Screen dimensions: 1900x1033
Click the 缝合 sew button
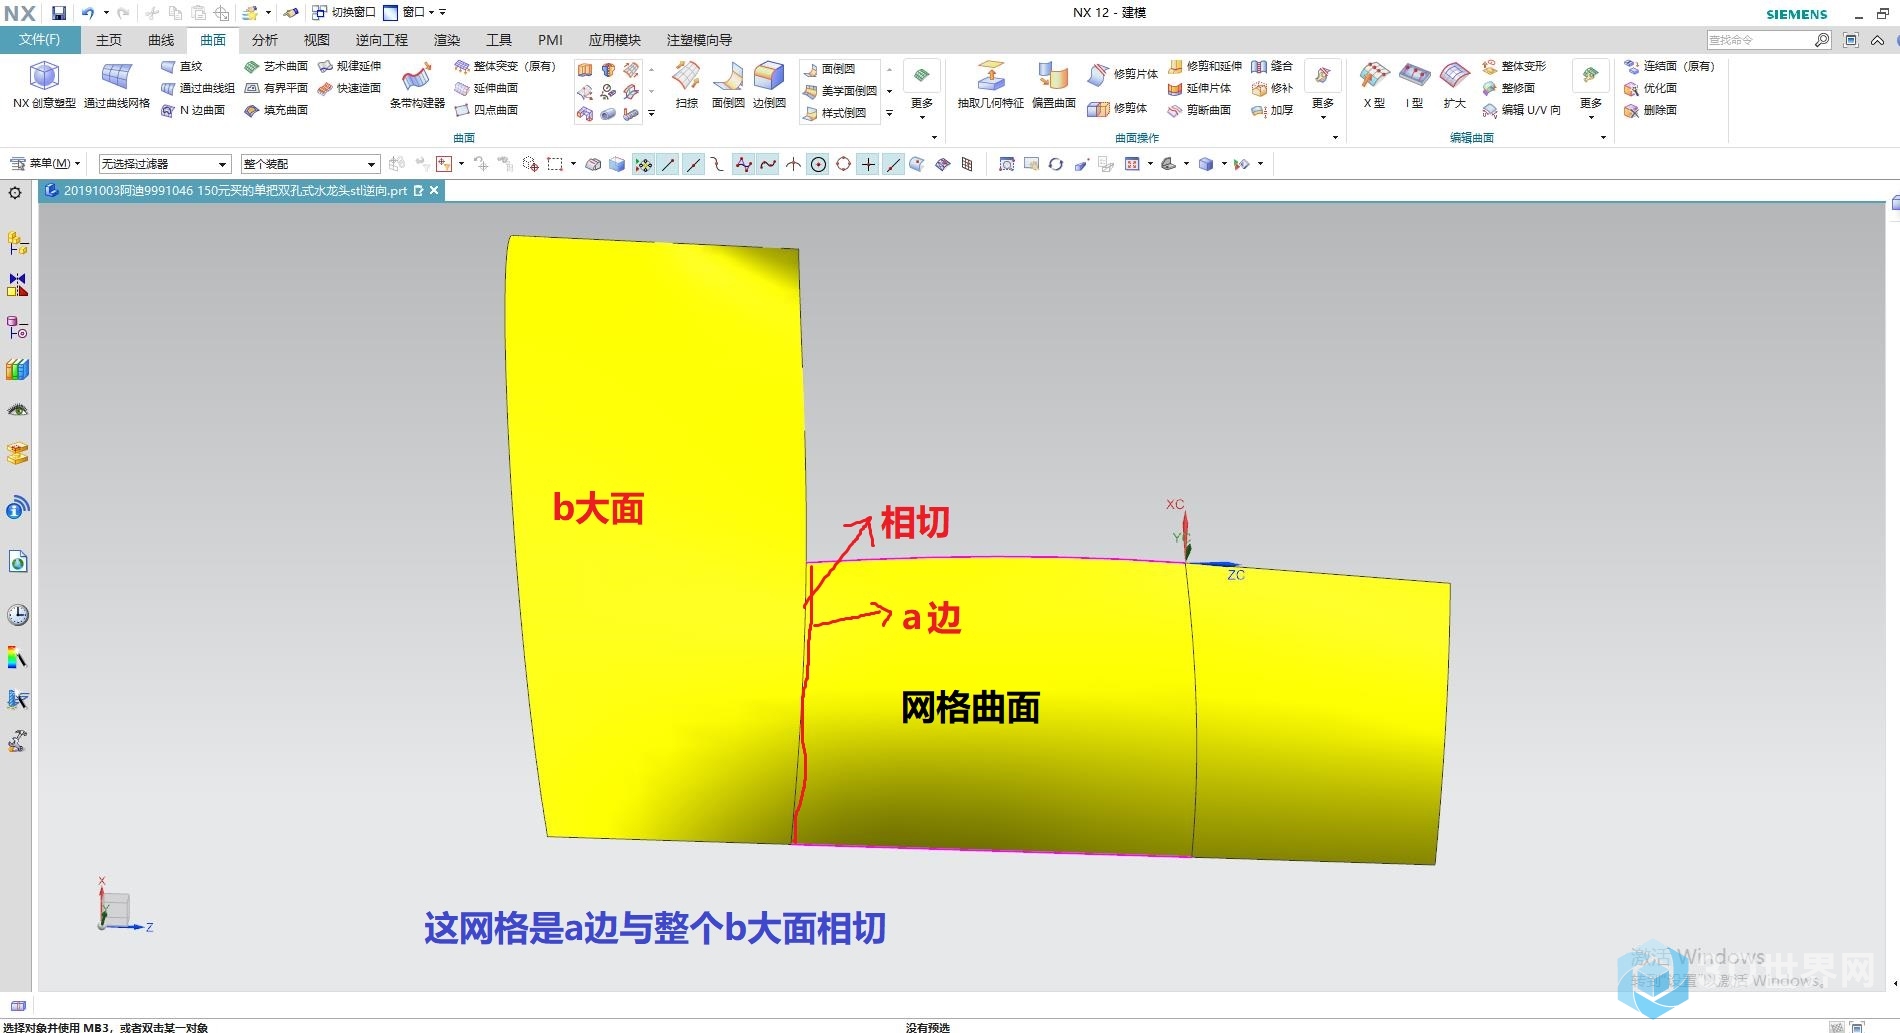(1272, 66)
